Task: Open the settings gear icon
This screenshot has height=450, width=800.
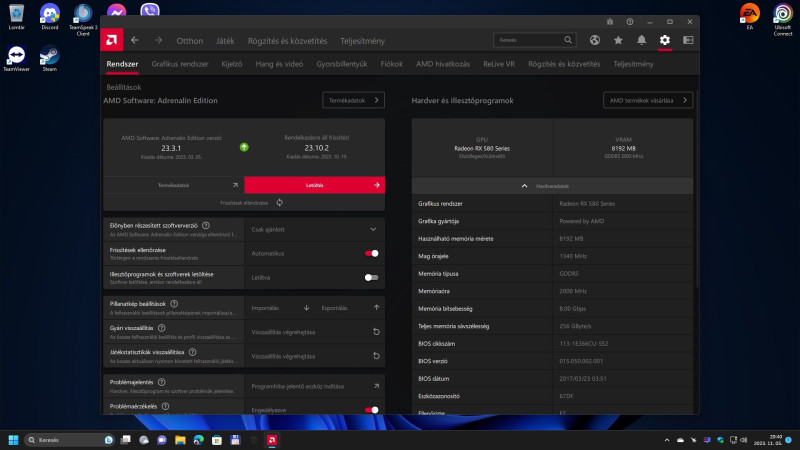Action: (x=664, y=40)
